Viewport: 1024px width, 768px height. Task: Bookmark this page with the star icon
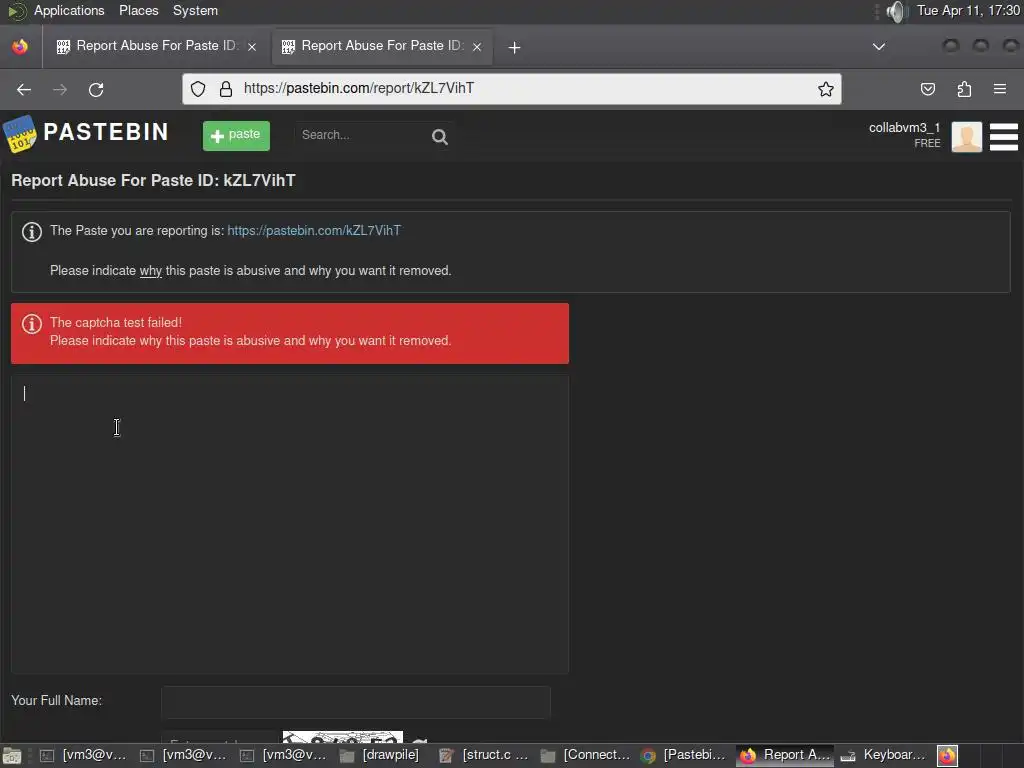click(825, 89)
